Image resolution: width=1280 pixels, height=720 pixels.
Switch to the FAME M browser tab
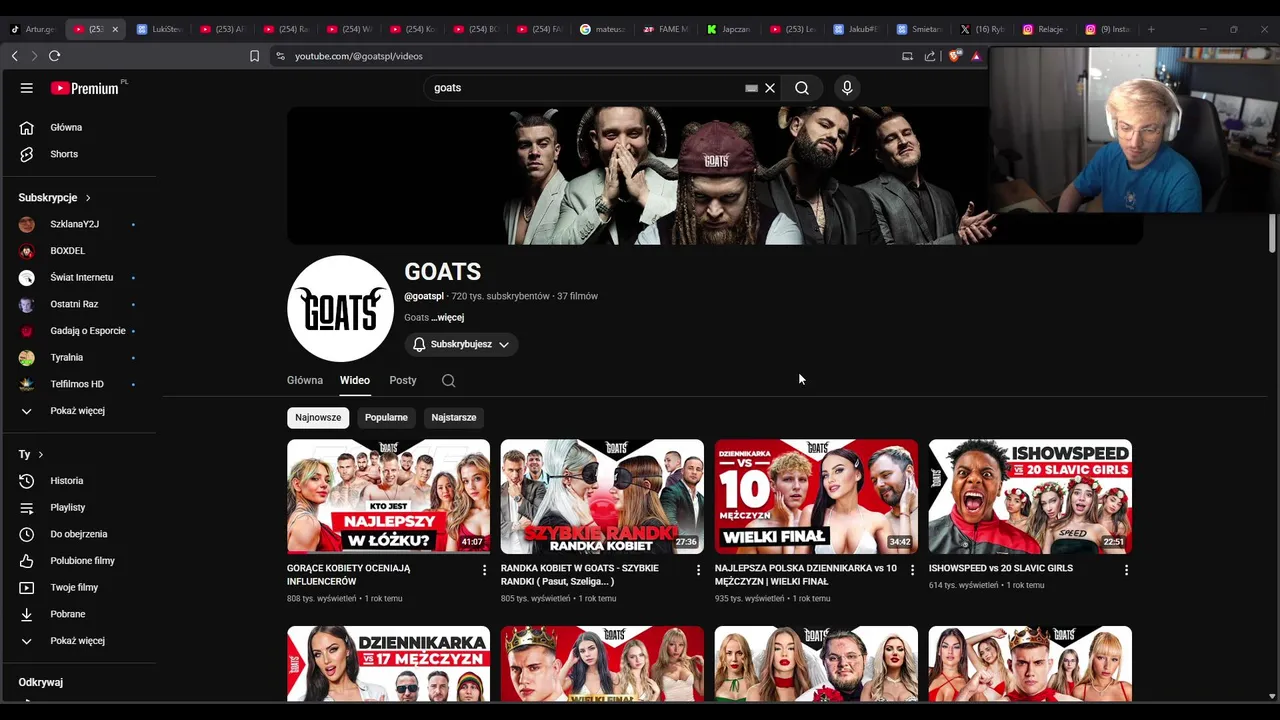click(x=666, y=29)
